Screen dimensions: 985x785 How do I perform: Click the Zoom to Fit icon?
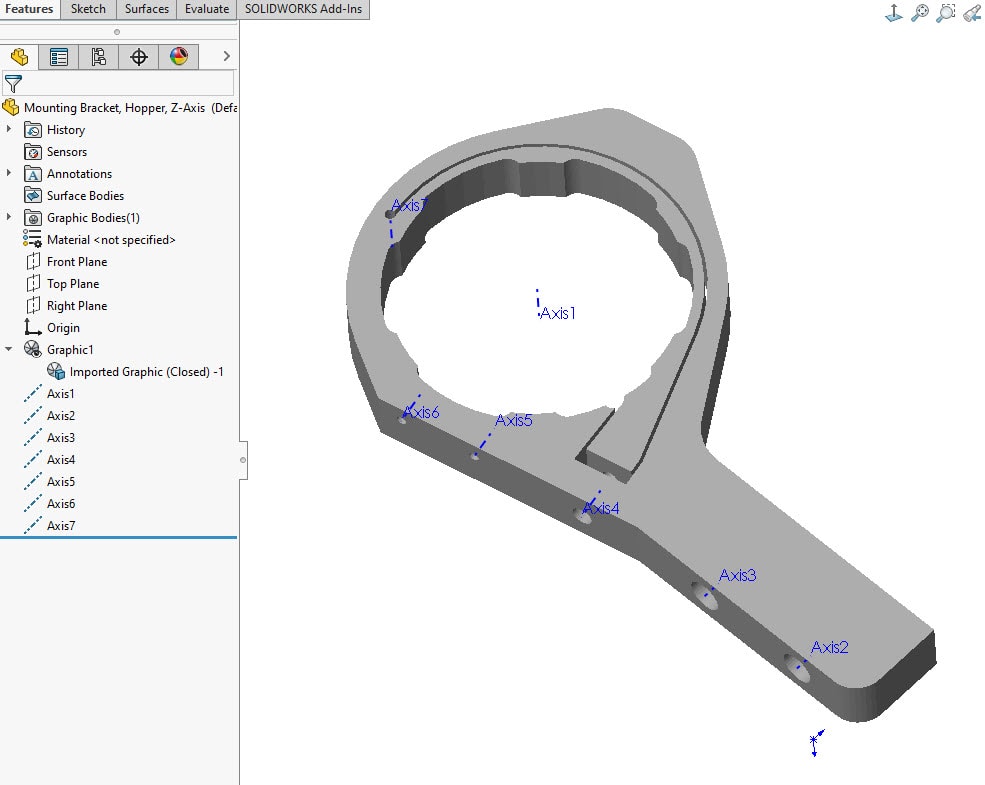920,13
